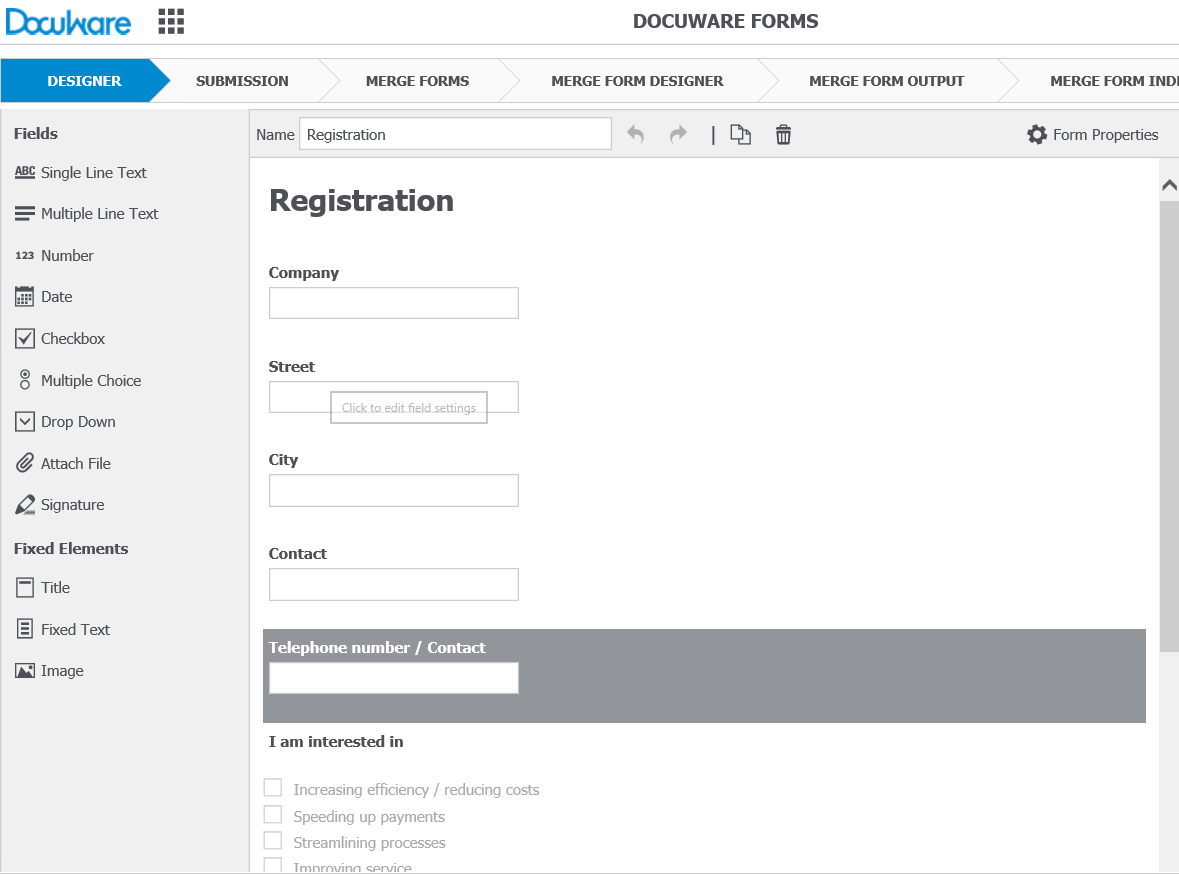1179x874 pixels.
Task: Insert a Date field
Action: pos(57,296)
